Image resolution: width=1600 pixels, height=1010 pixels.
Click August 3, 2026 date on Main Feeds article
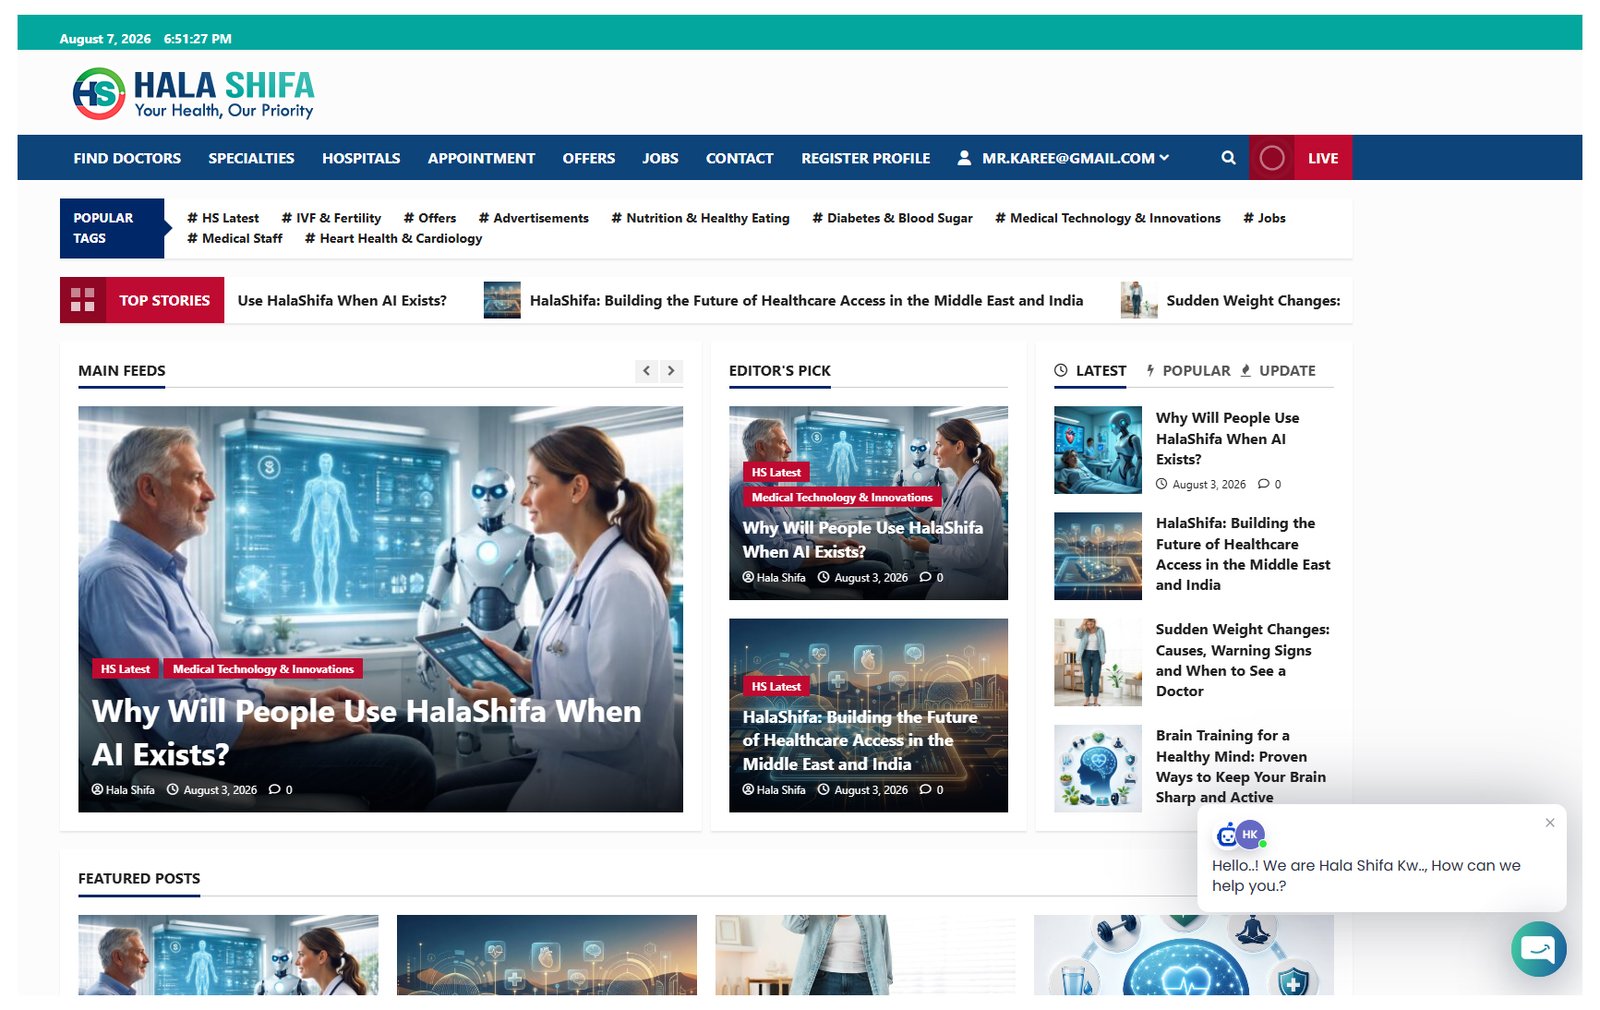(212, 790)
